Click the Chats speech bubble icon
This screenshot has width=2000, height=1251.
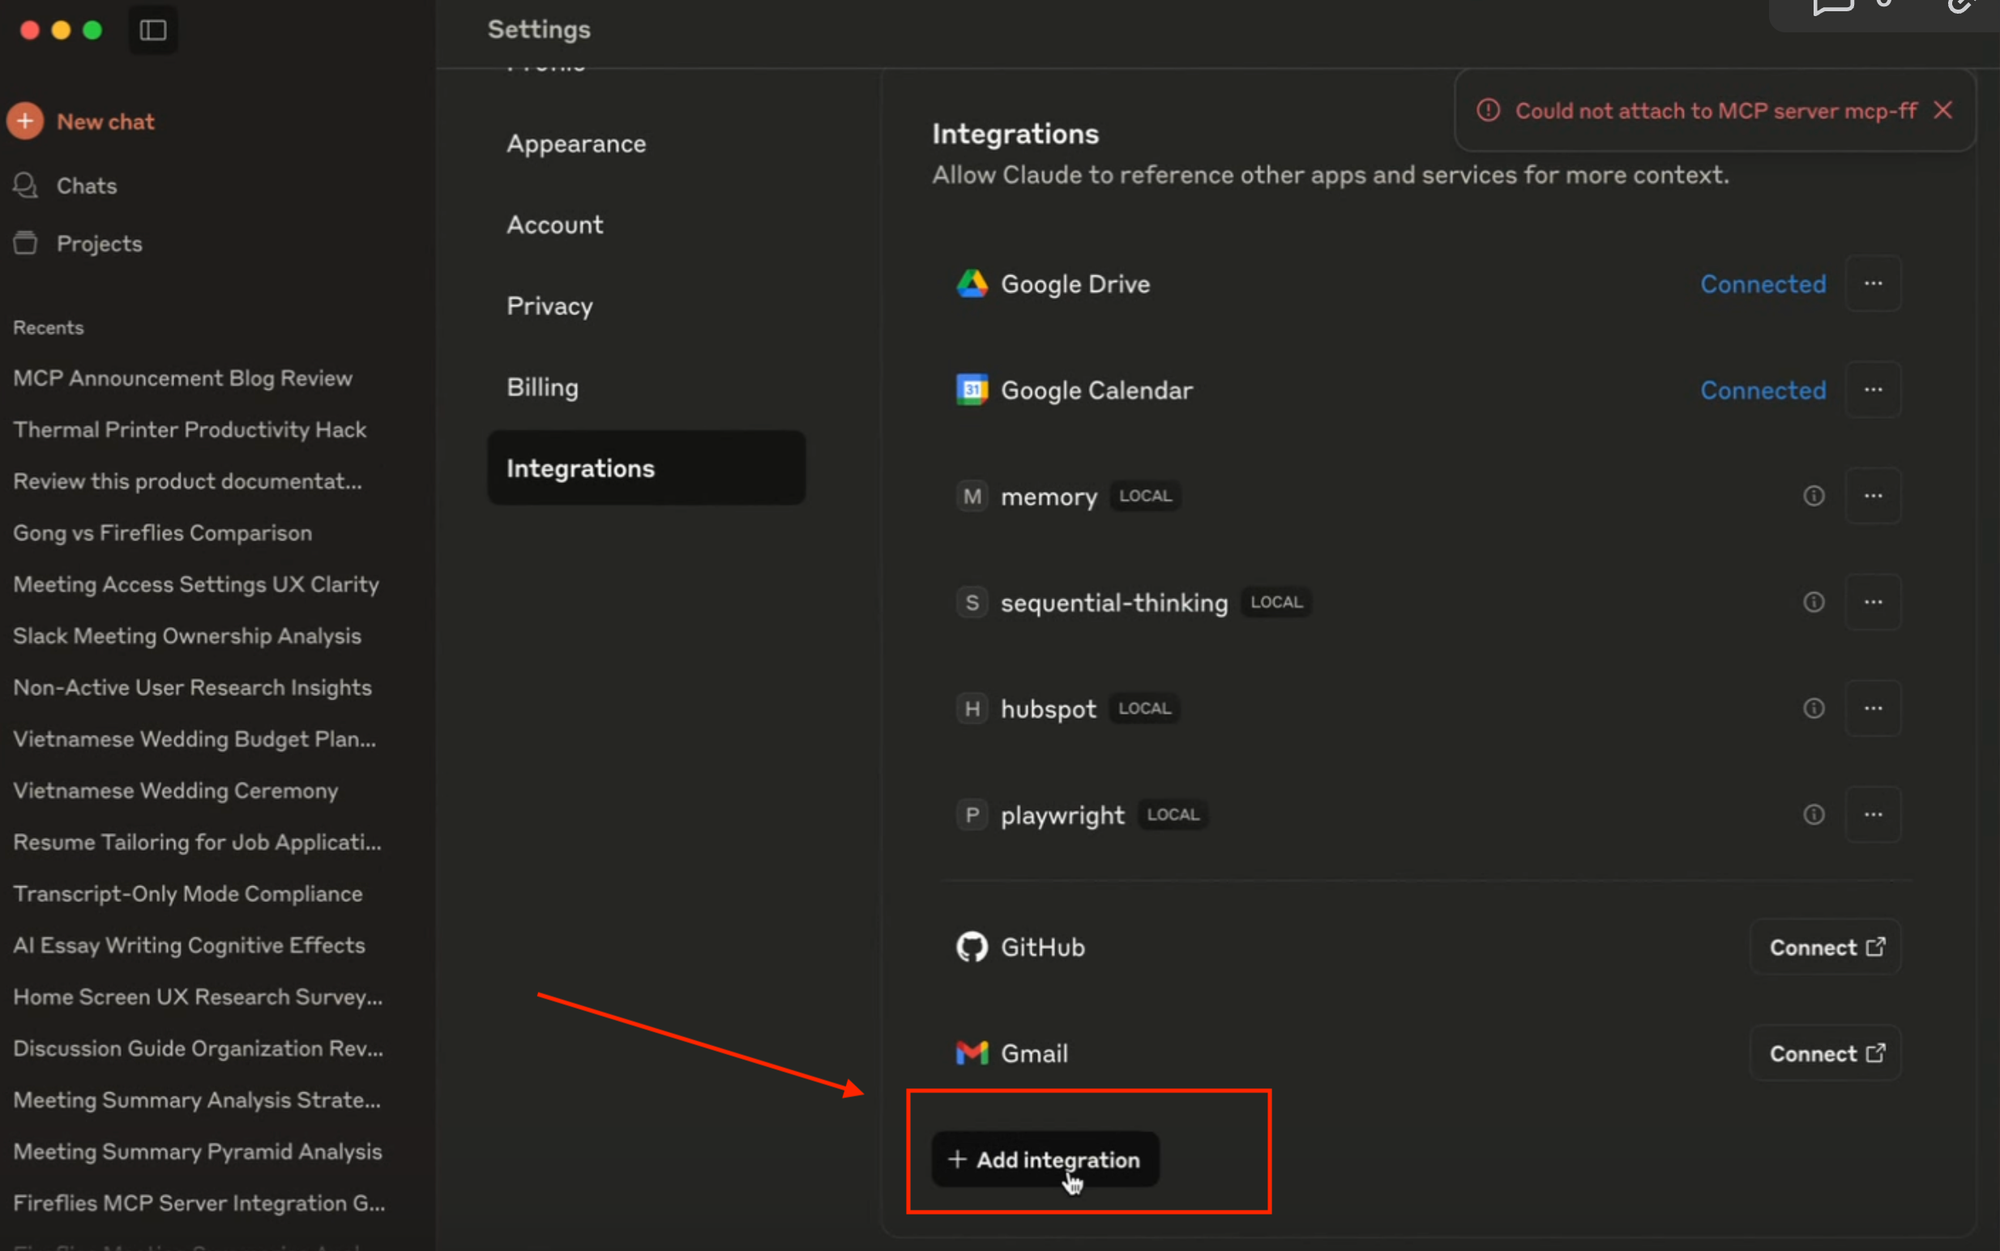[x=25, y=186]
